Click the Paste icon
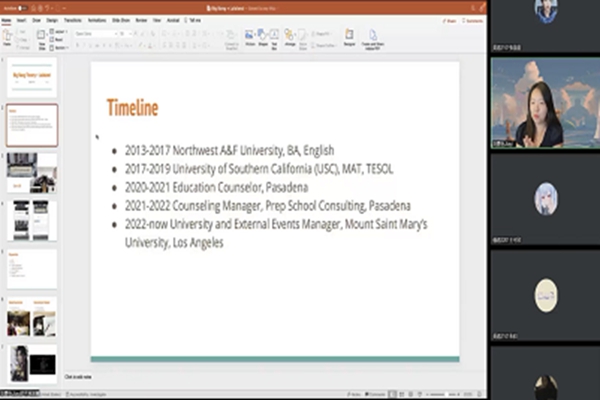The width and height of the screenshot is (600, 400). point(7,37)
